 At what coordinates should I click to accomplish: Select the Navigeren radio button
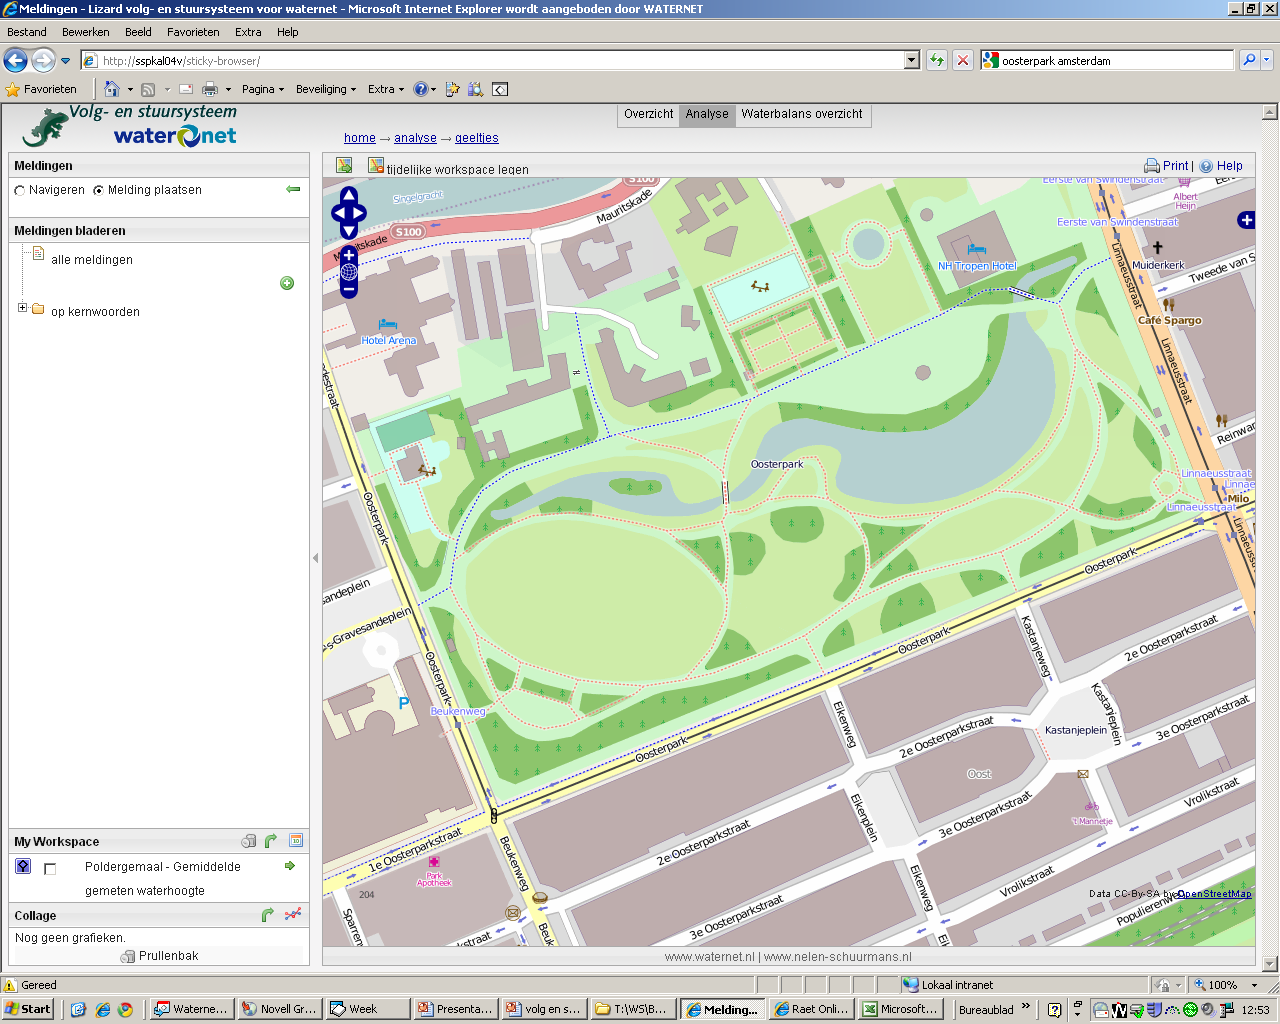coord(20,190)
